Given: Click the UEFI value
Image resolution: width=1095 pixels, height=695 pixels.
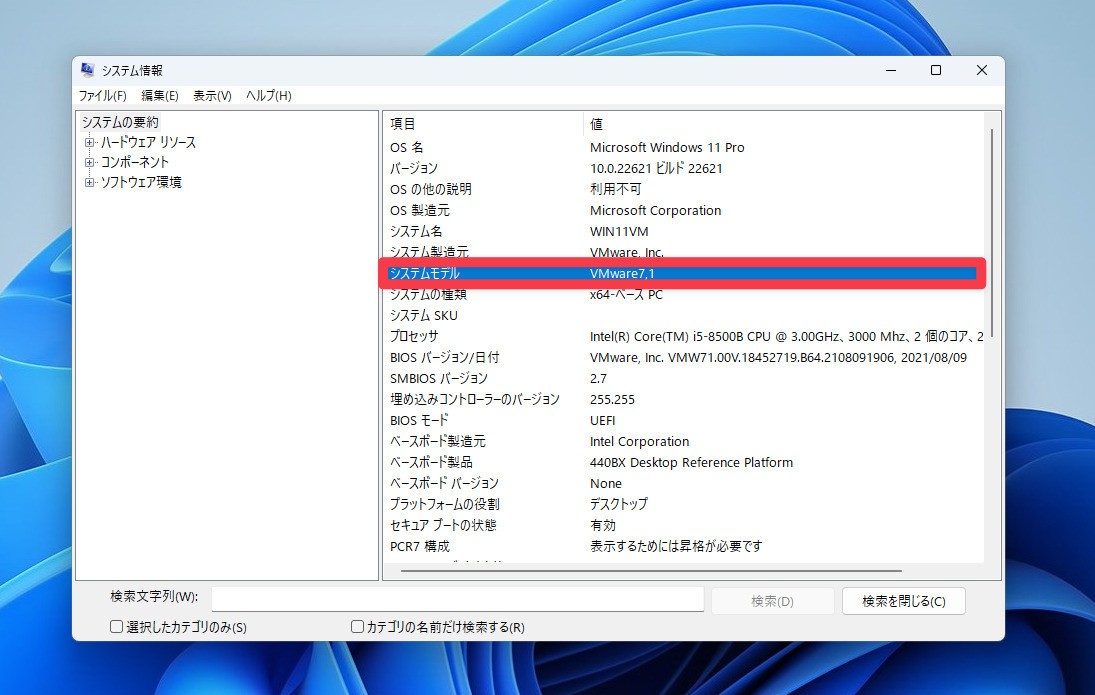Looking at the screenshot, I should 603,420.
